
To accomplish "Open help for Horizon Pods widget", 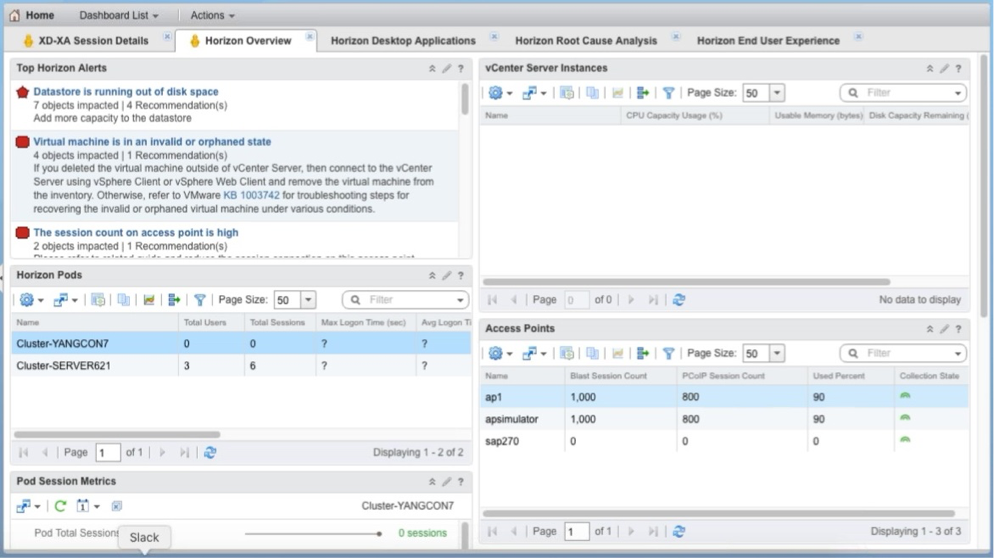I will (461, 275).
